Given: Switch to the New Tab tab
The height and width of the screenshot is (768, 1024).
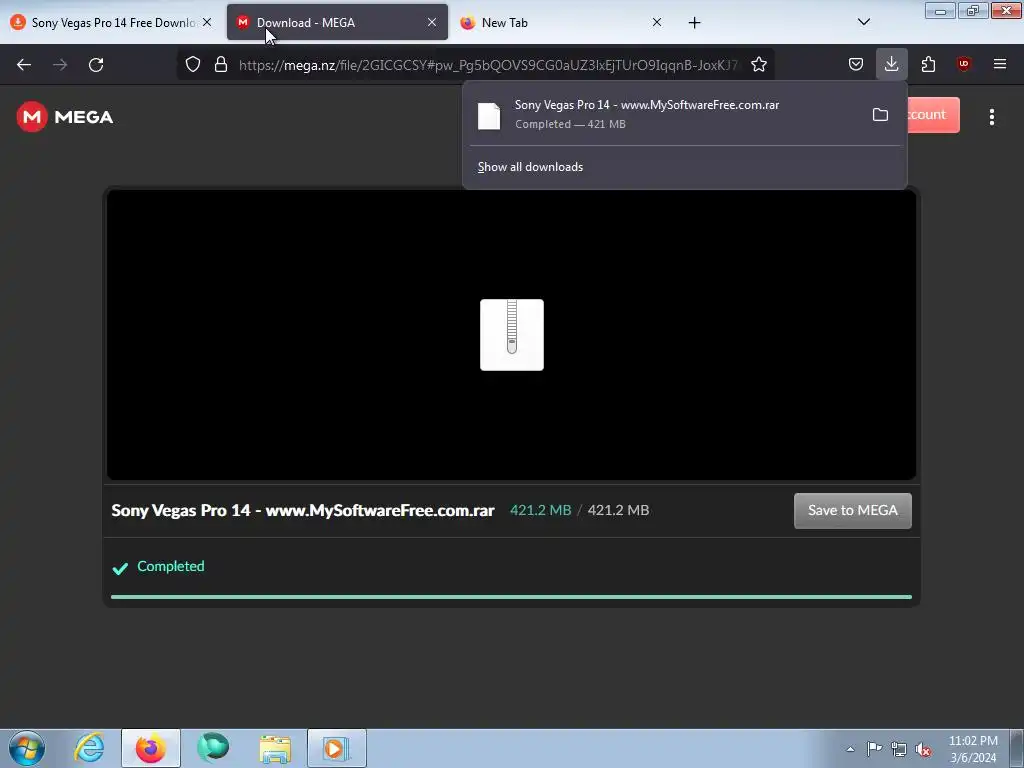Looking at the screenshot, I should tap(562, 23).
